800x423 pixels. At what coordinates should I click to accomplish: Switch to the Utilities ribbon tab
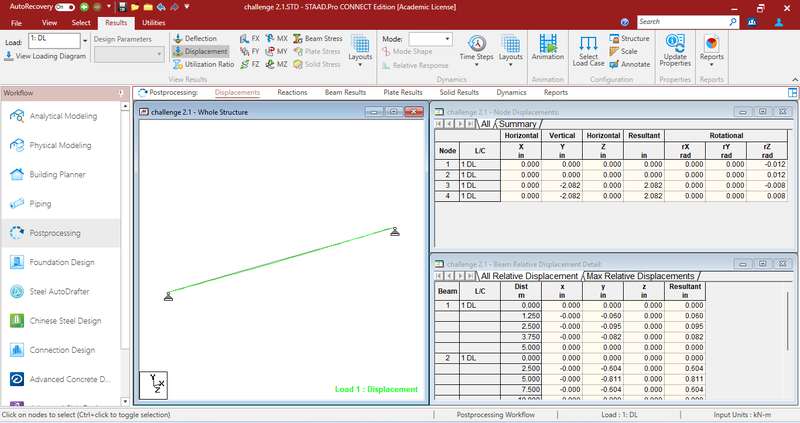[x=153, y=21]
